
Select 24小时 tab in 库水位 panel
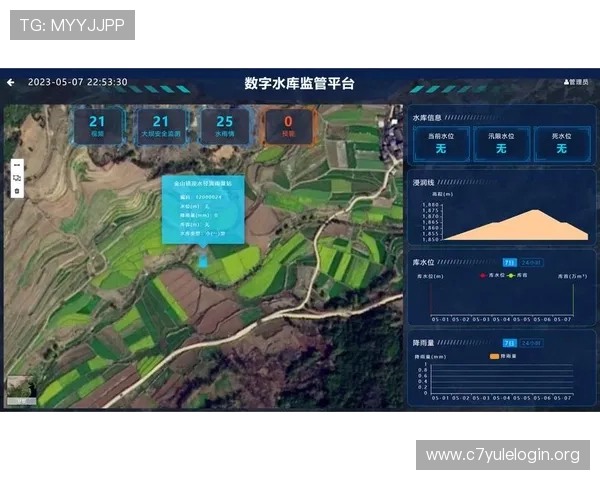tap(531, 263)
